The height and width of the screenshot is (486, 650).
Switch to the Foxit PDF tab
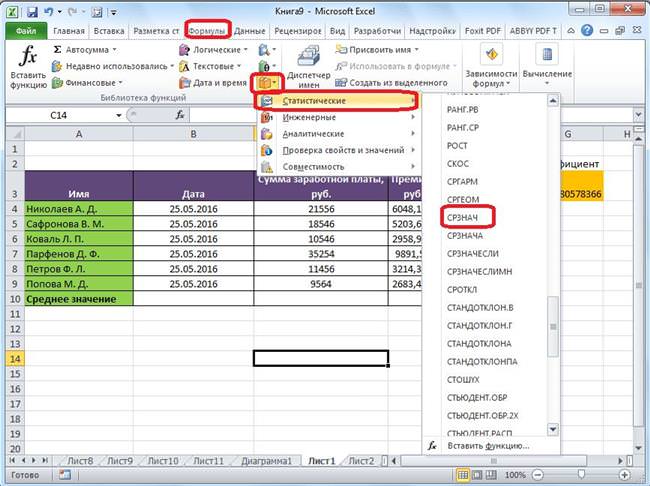tap(483, 31)
